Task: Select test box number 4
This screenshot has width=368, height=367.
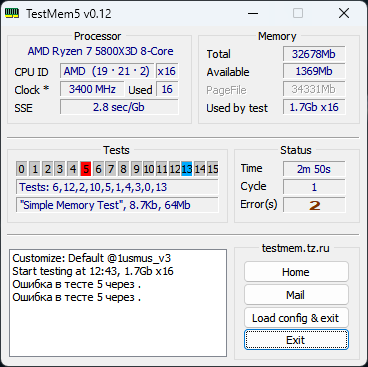Action: pyautogui.click(x=73, y=169)
